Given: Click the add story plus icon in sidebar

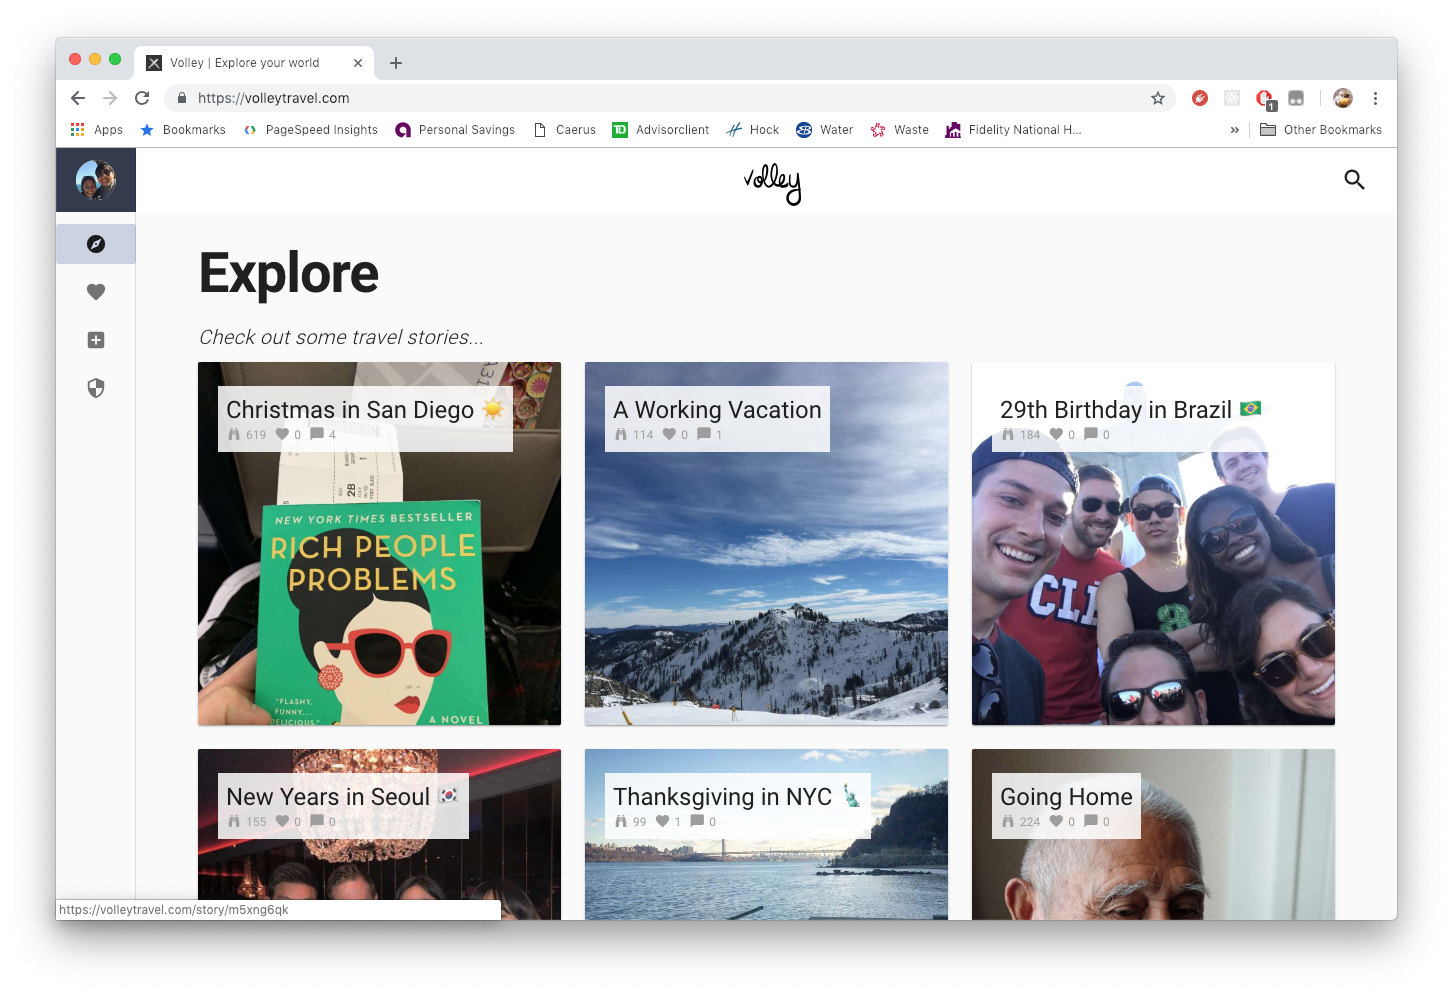Looking at the screenshot, I should 96,340.
